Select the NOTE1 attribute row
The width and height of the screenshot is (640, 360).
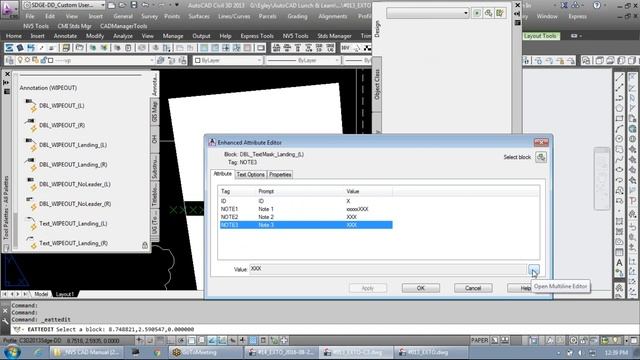point(306,209)
